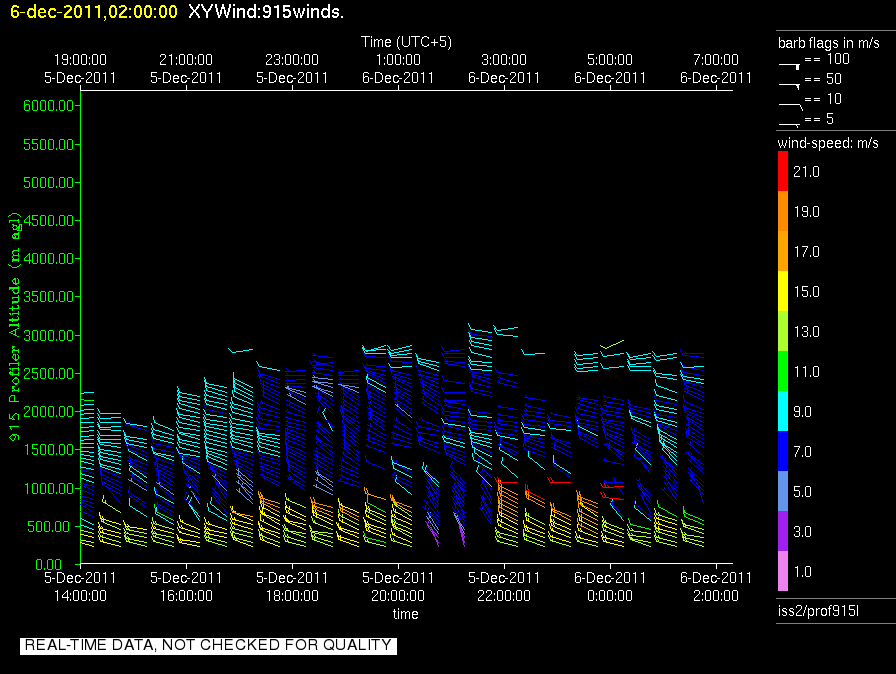Click the 5500.00 altitude tick label

click(x=49, y=145)
